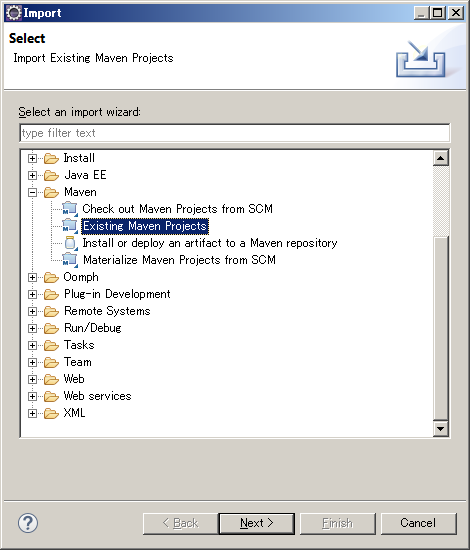The height and width of the screenshot is (550, 470).
Task: Expand the Web category
Action: click(x=32, y=380)
